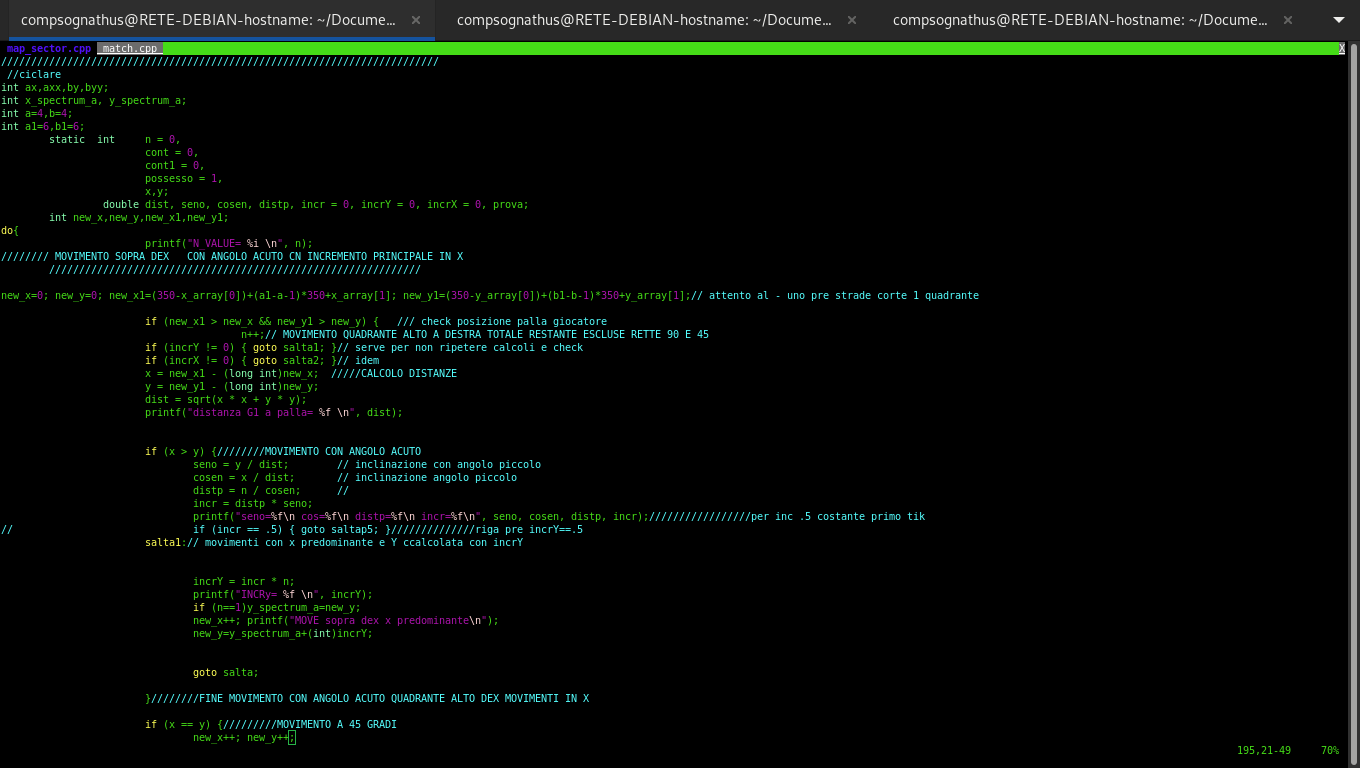This screenshot has width=1360, height=768.
Task: Place cursor on the //ciclare comment
Action: pyautogui.click(x=34, y=74)
